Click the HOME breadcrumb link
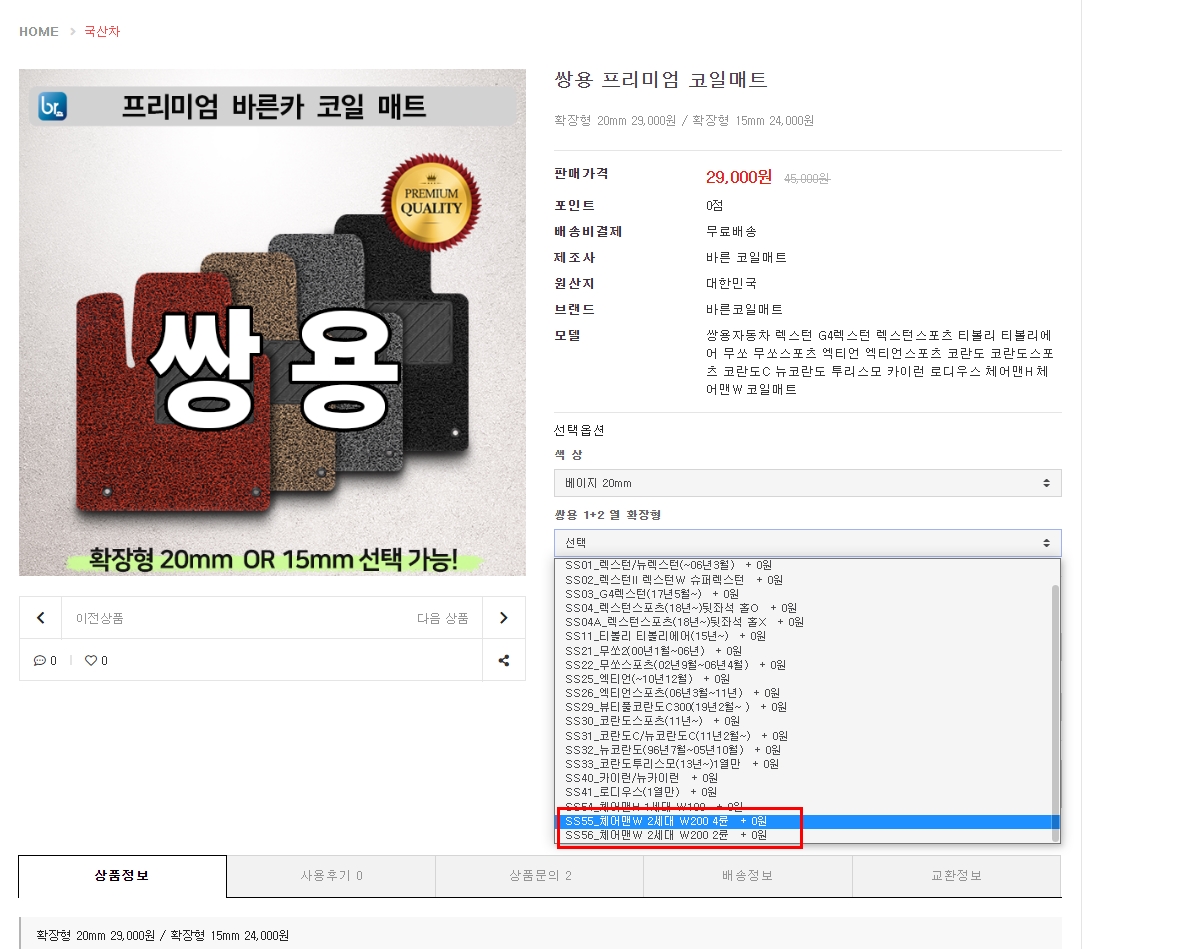 (x=39, y=32)
